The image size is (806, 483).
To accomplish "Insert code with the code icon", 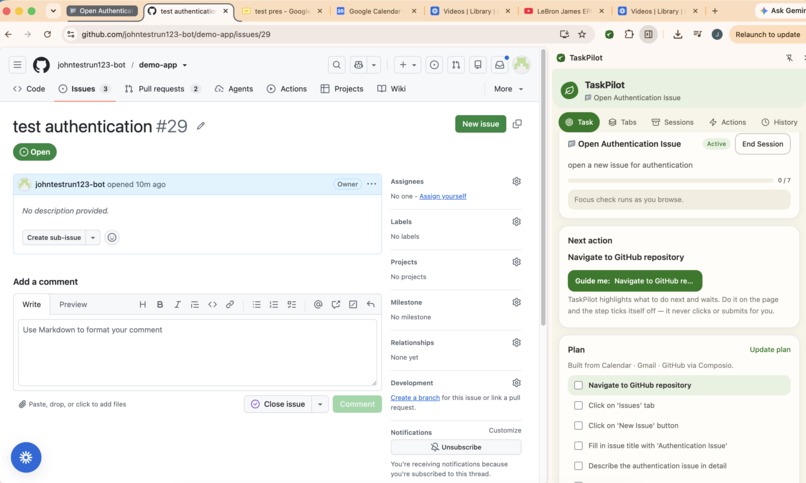I will (x=212, y=304).
